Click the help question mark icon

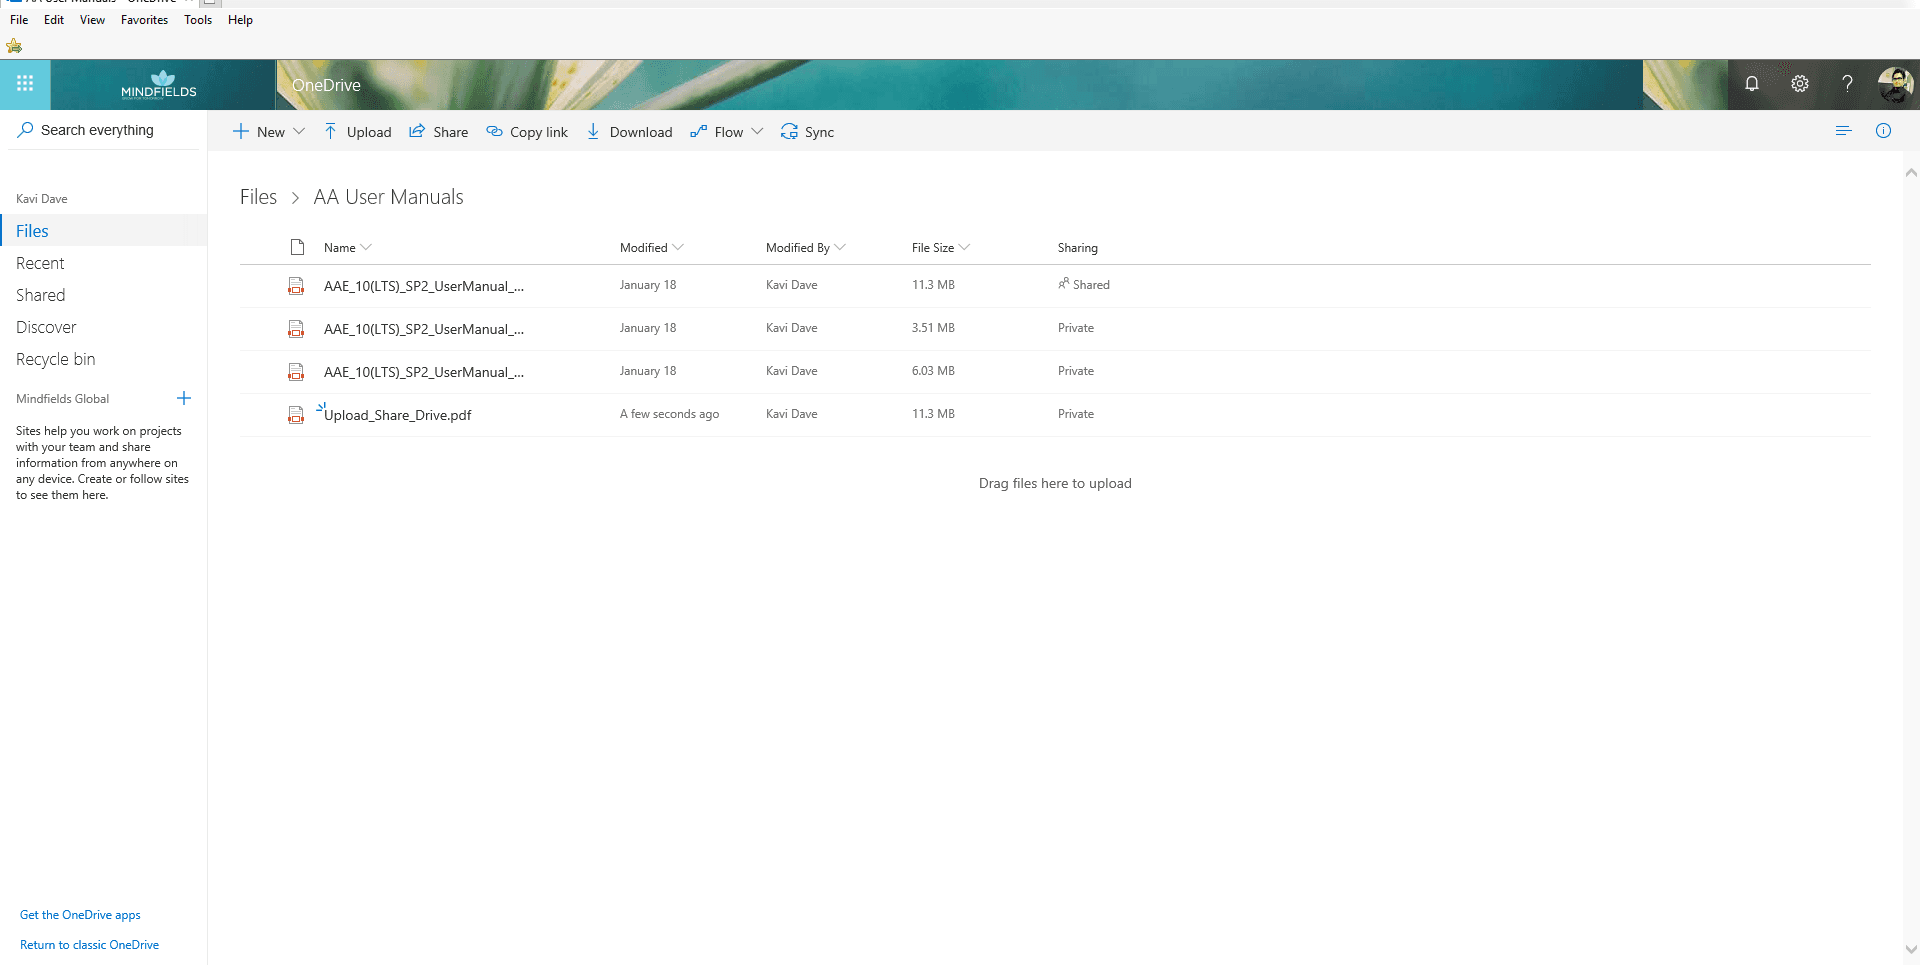[1848, 84]
